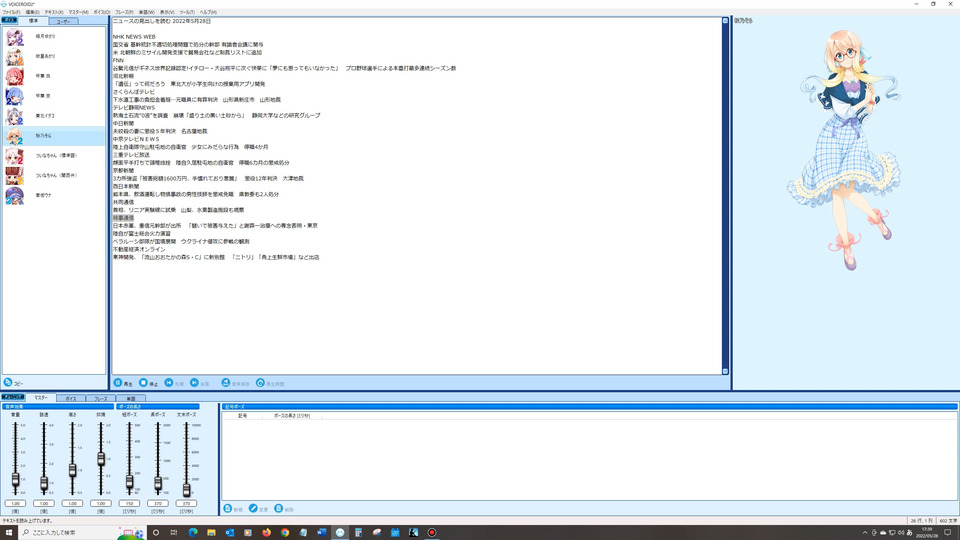Open the ツール(T) menu
The image size is (960, 540).
point(187,12)
